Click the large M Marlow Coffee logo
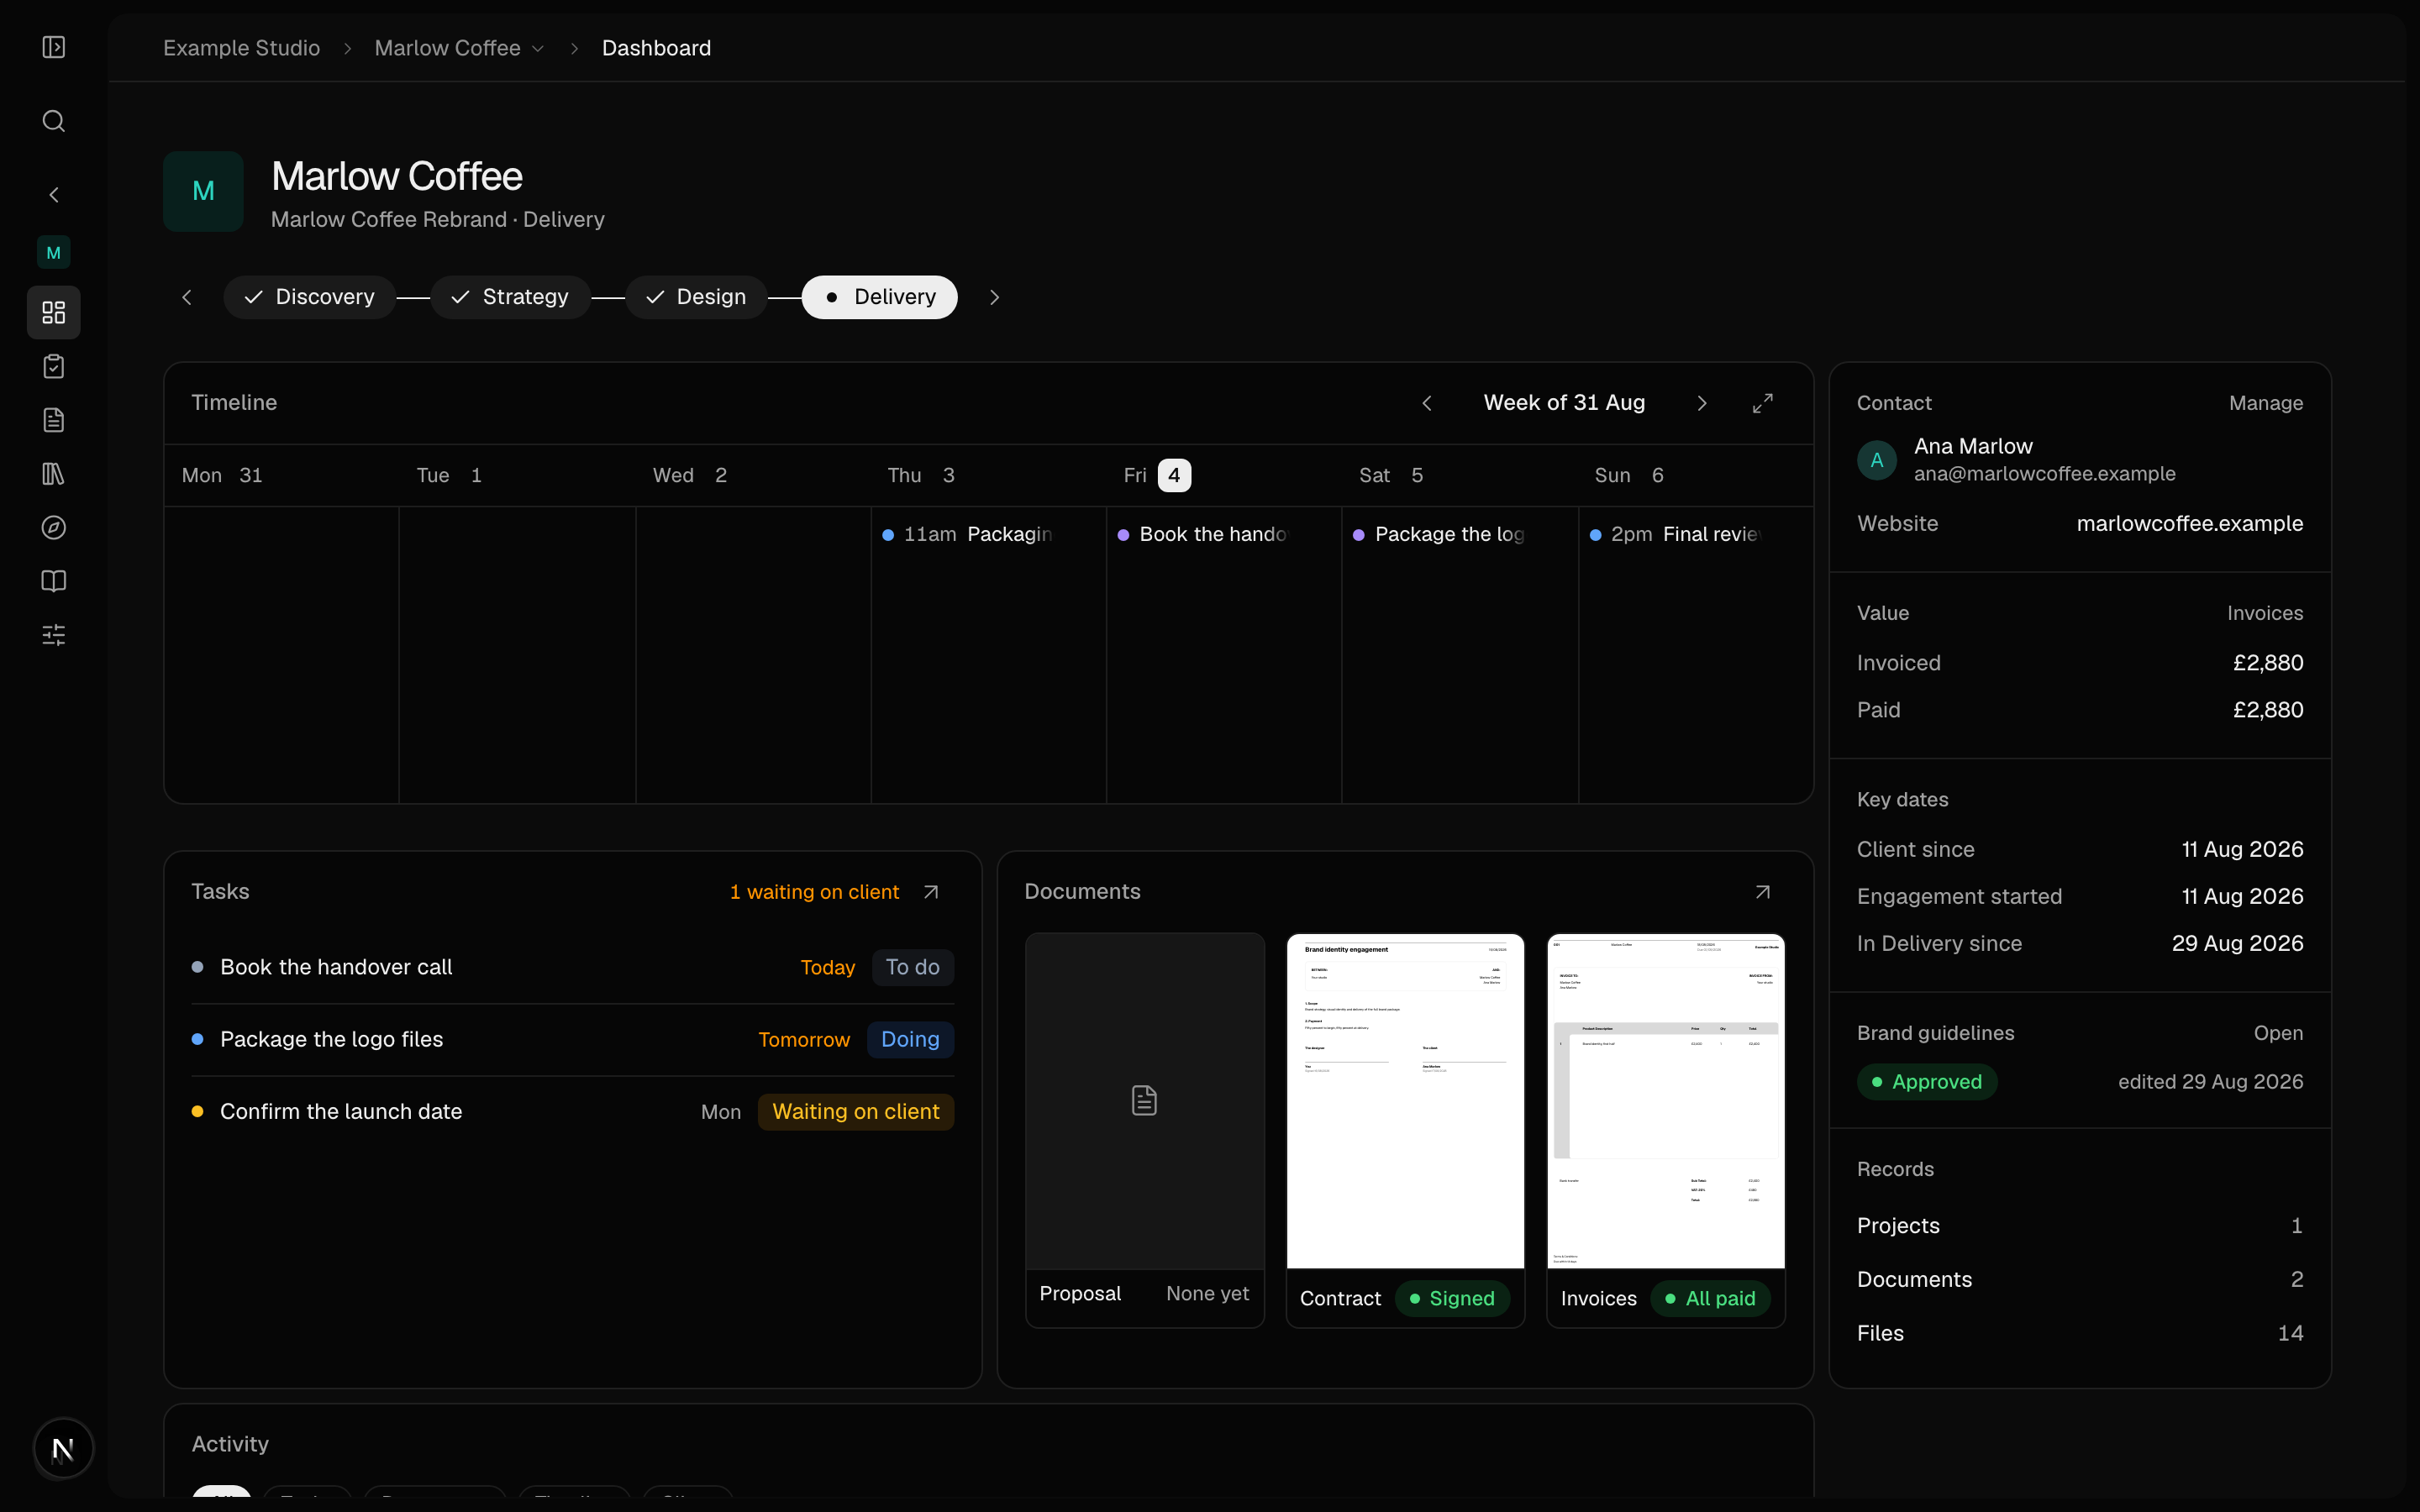2420x1512 pixels. coord(203,191)
